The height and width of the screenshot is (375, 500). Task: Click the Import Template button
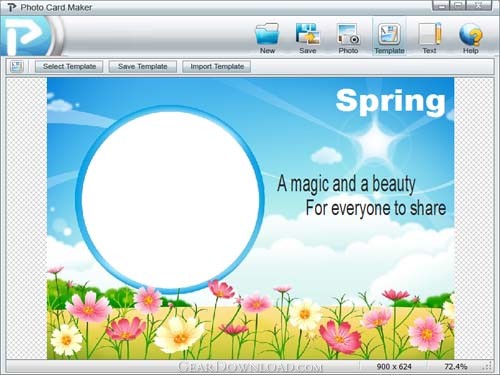[217, 66]
